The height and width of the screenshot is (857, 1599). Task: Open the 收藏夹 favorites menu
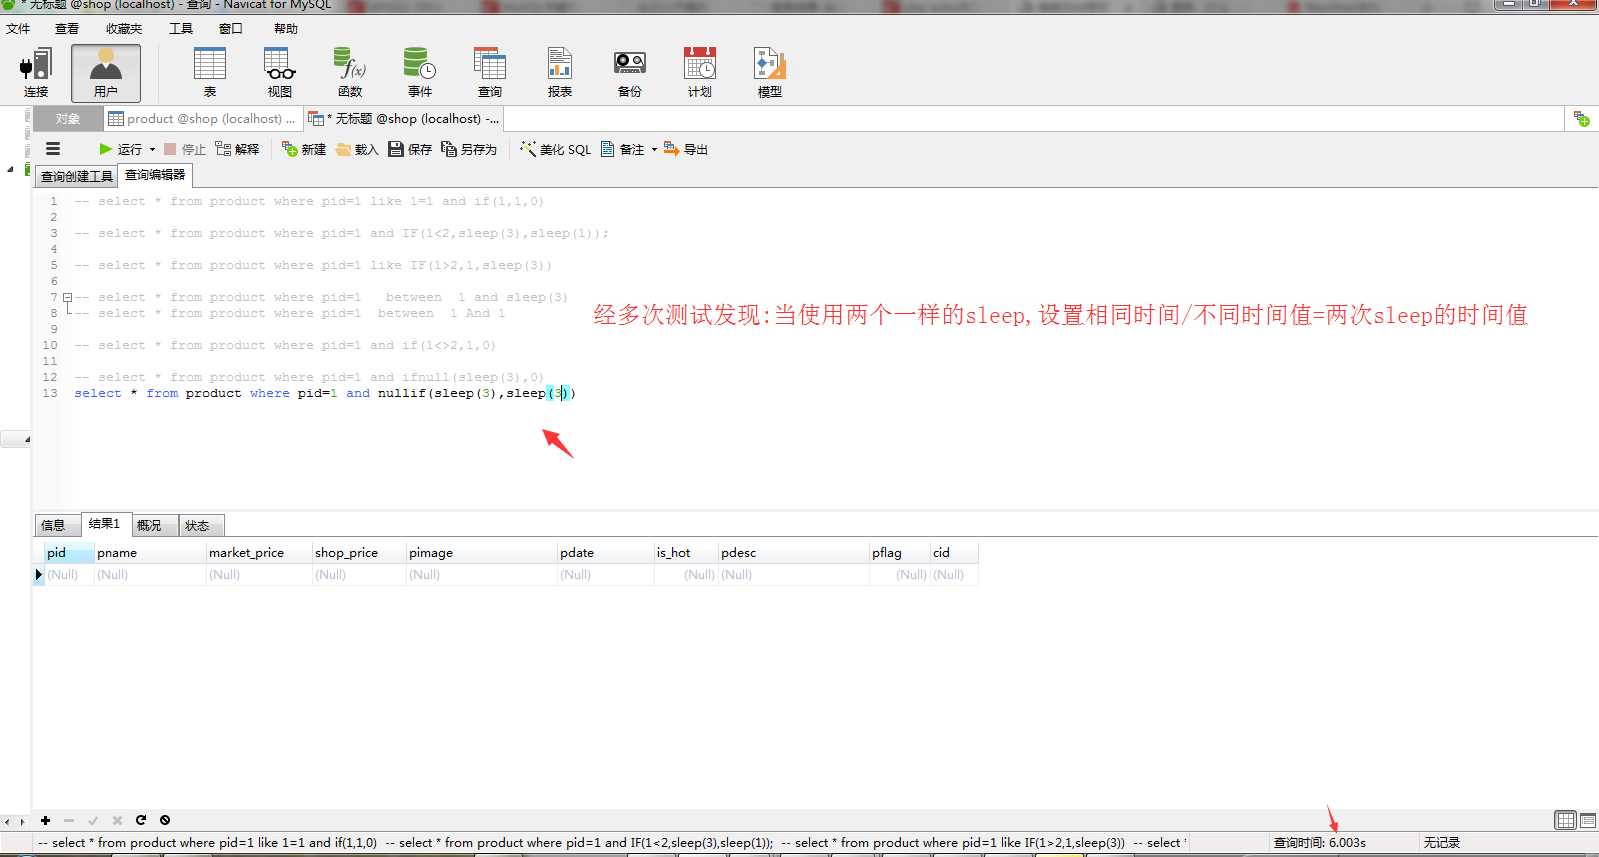pos(124,28)
